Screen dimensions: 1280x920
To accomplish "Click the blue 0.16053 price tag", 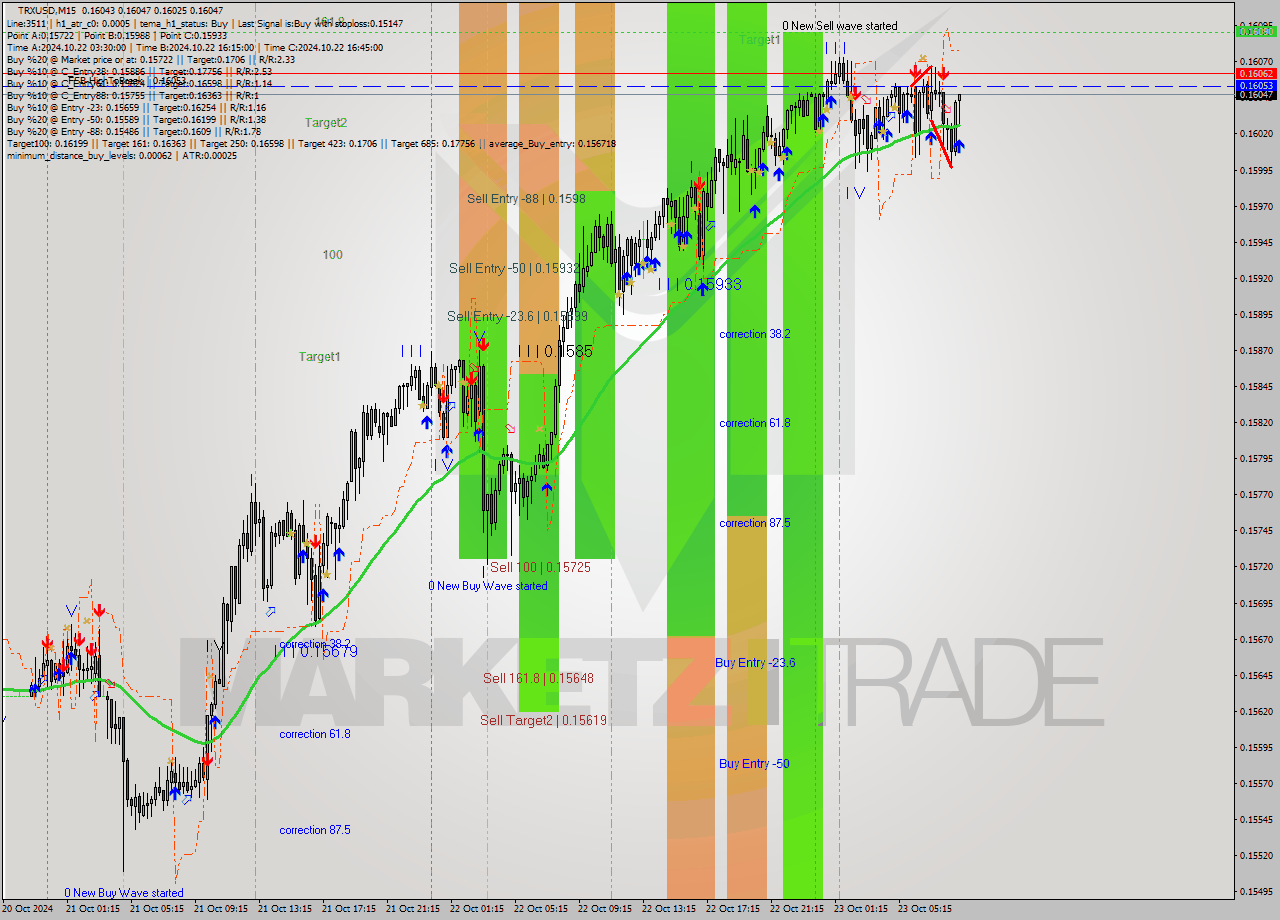I will (1255, 86).
